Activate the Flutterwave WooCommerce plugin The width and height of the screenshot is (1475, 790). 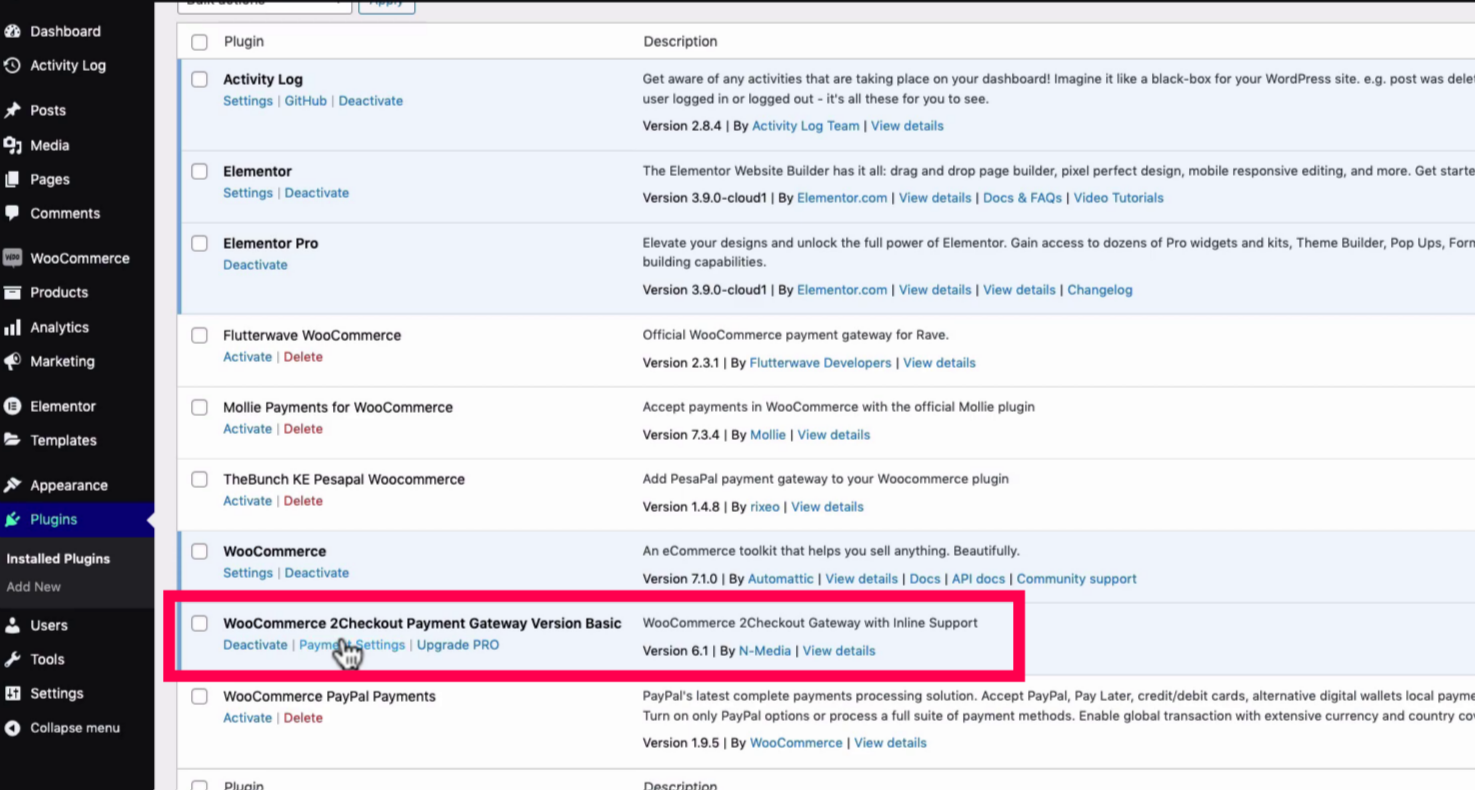pos(248,357)
